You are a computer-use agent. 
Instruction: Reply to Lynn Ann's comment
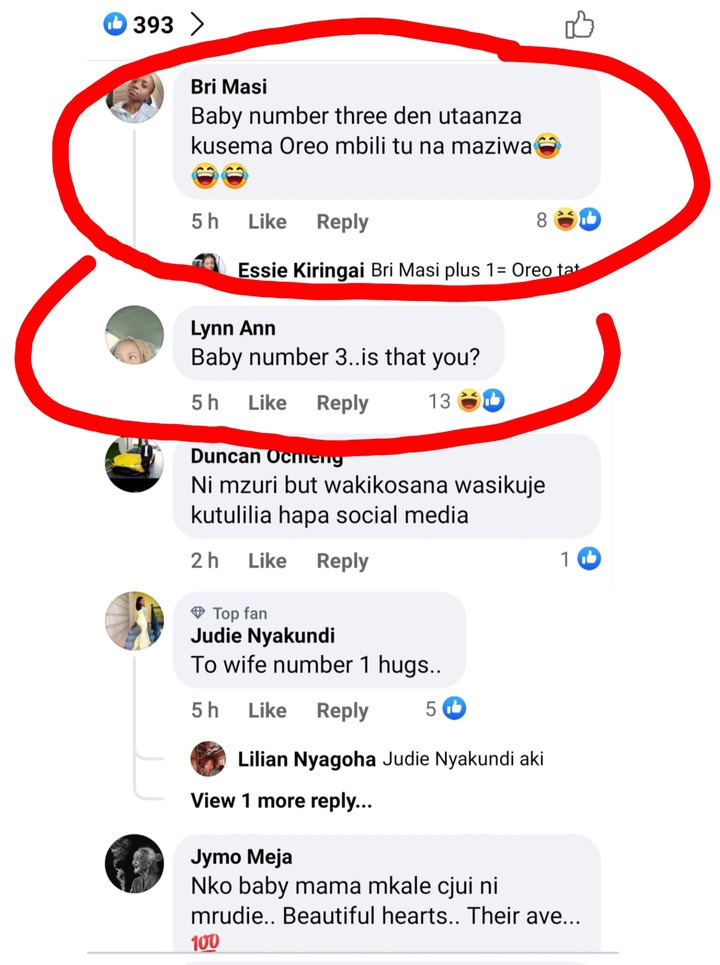[342, 403]
